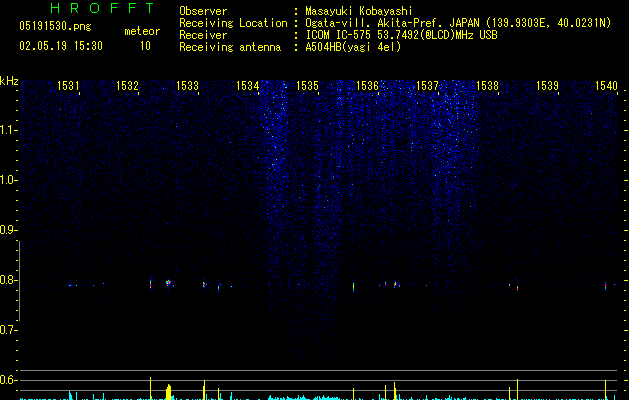Click the 1540 time marker
This screenshot has height=400, width=629.
(607, 85)
